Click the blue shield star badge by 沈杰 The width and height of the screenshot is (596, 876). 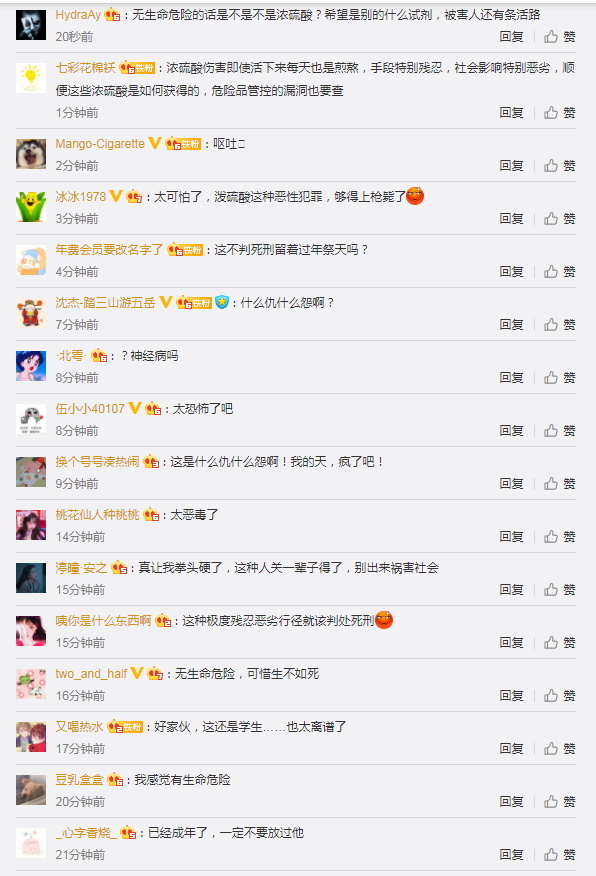(x=222, y=302)
